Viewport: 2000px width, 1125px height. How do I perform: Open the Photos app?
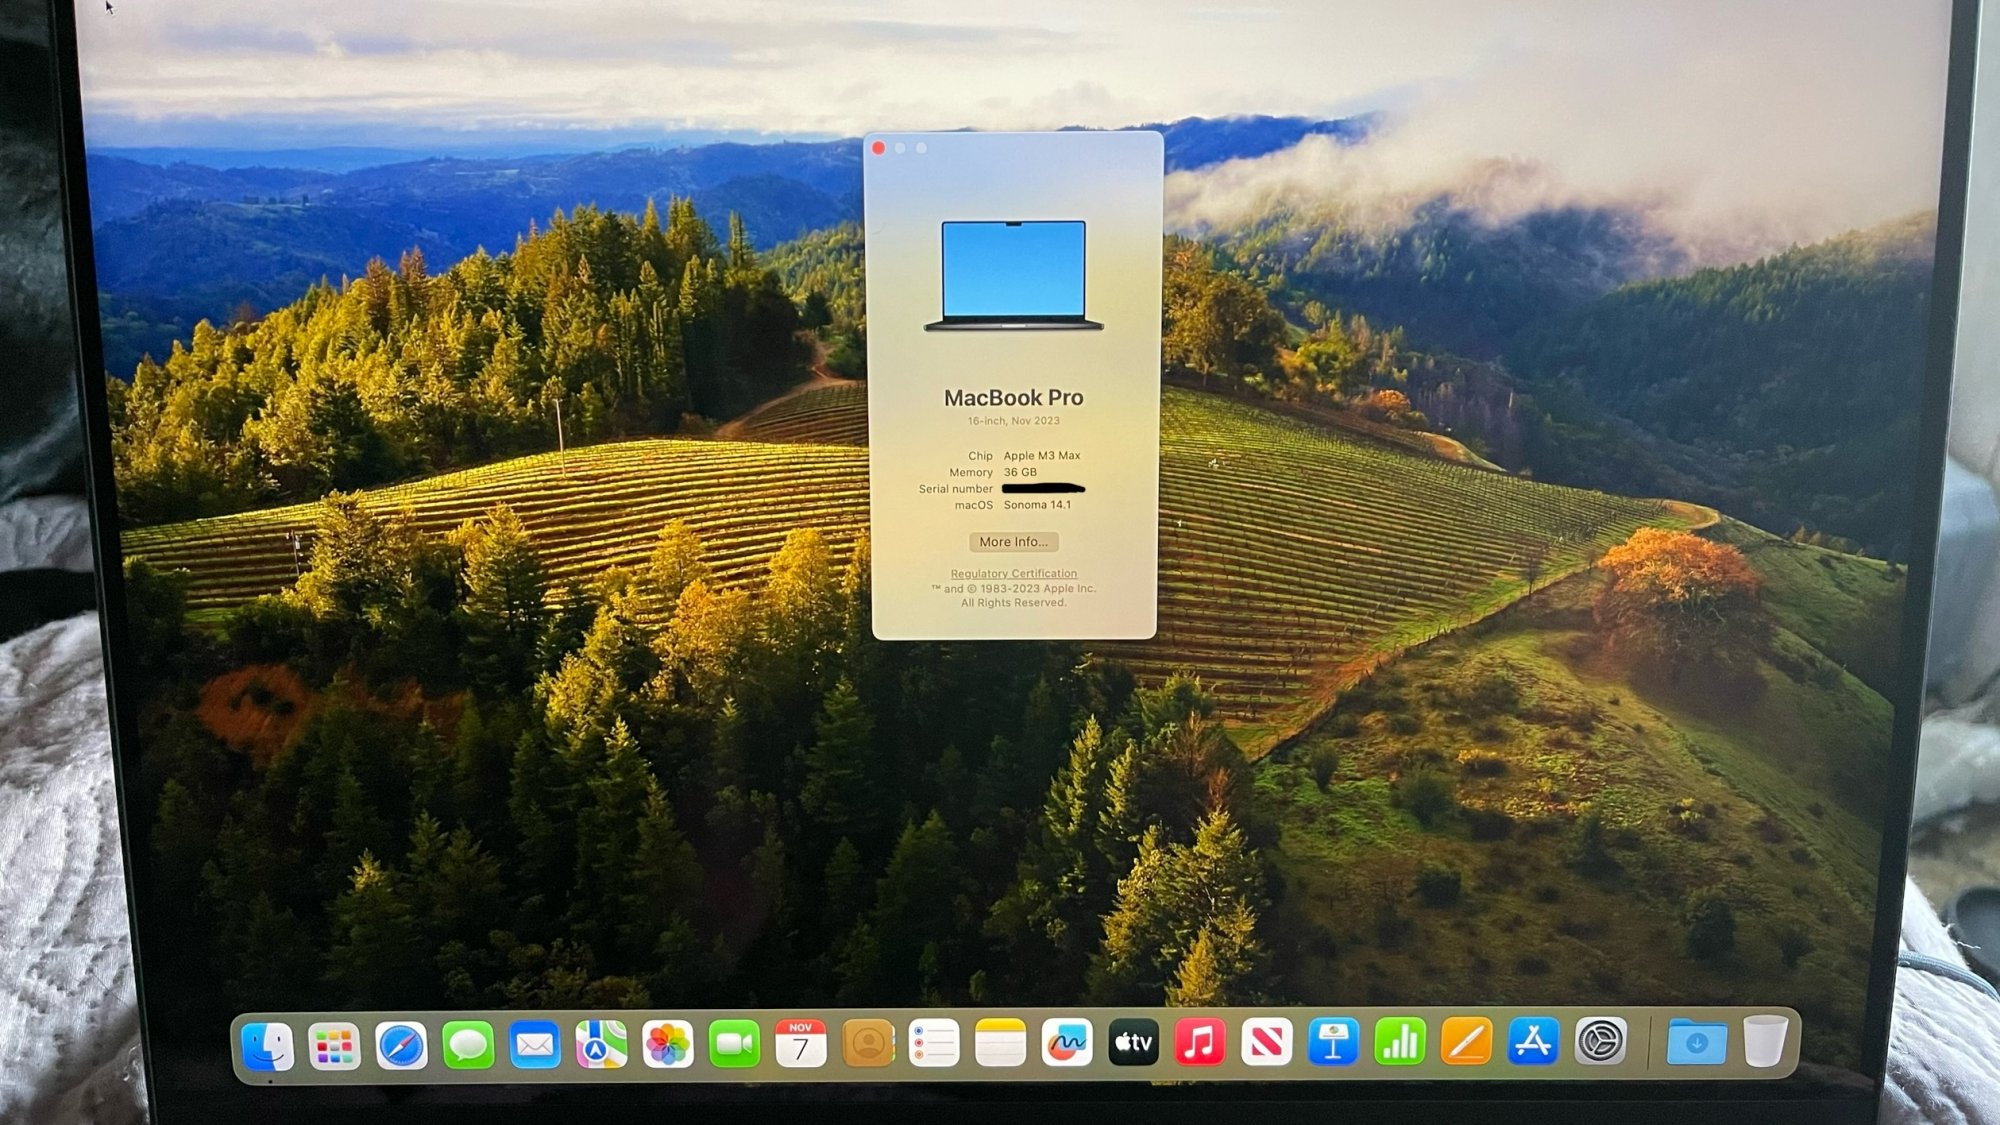pos(667,1045)
